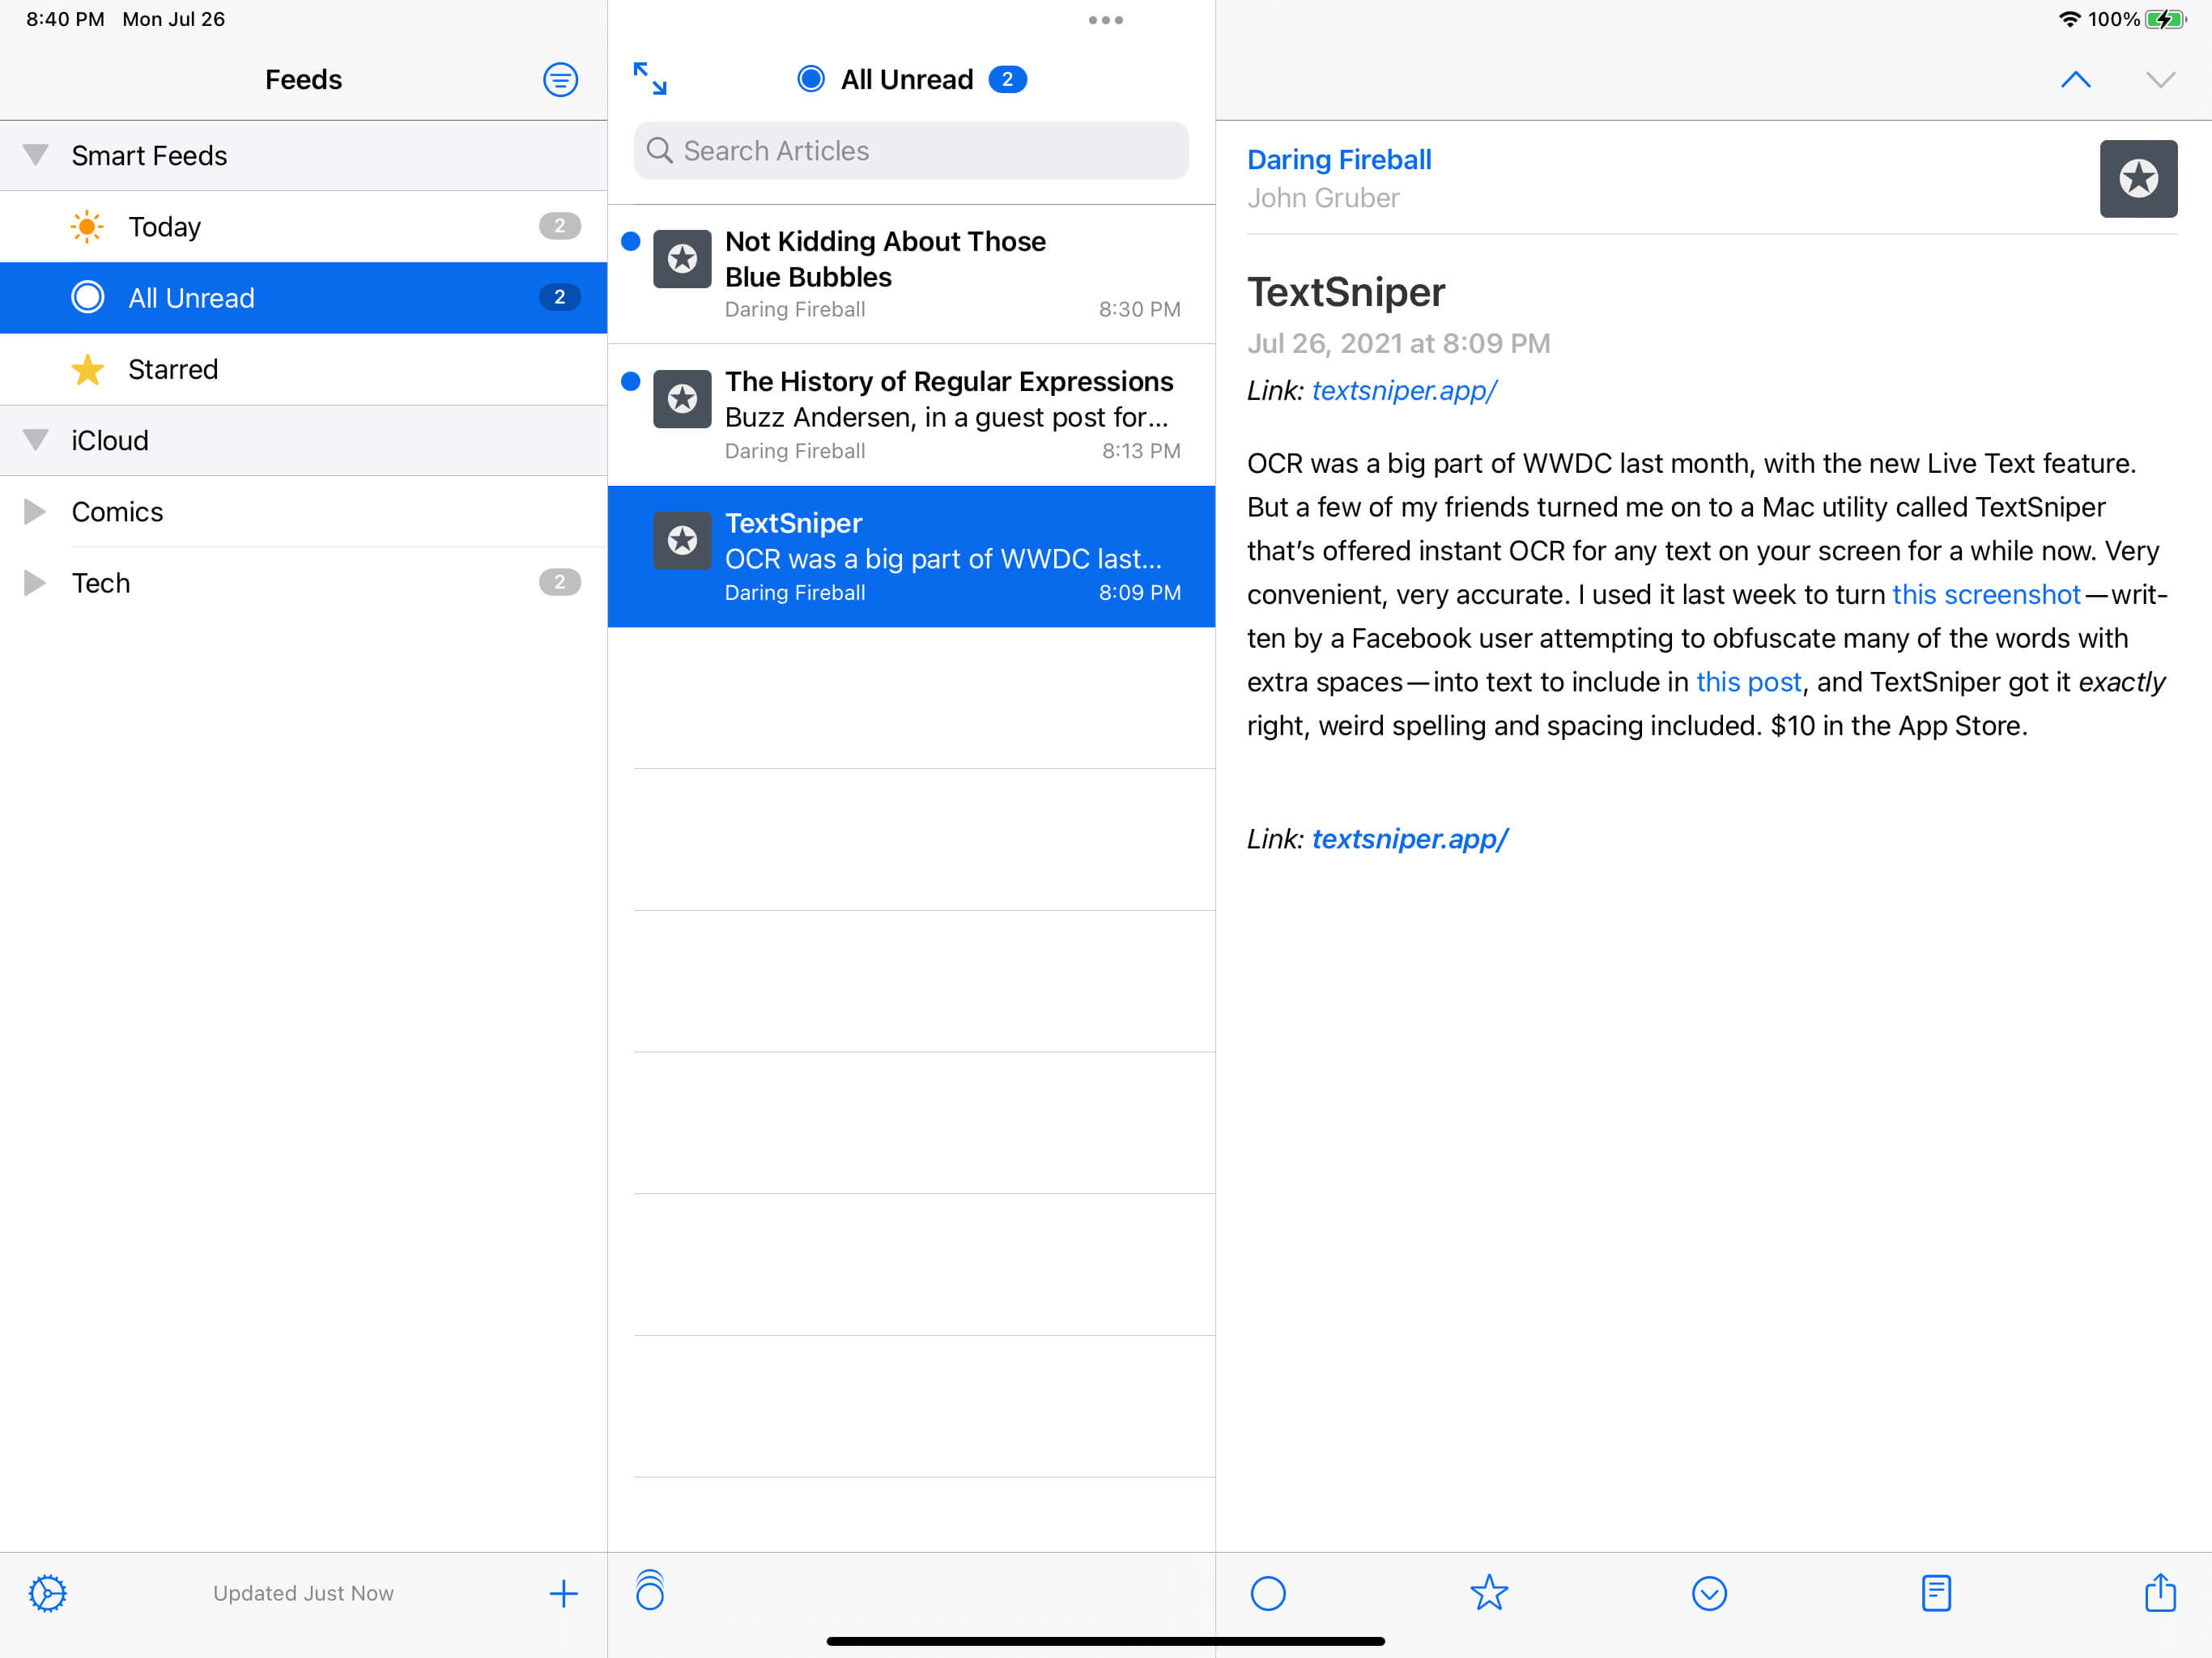This screenshot has width=2212, height=1658.
Task: Click unread dot on Blue Bubbles article
Action: [630, 241]
